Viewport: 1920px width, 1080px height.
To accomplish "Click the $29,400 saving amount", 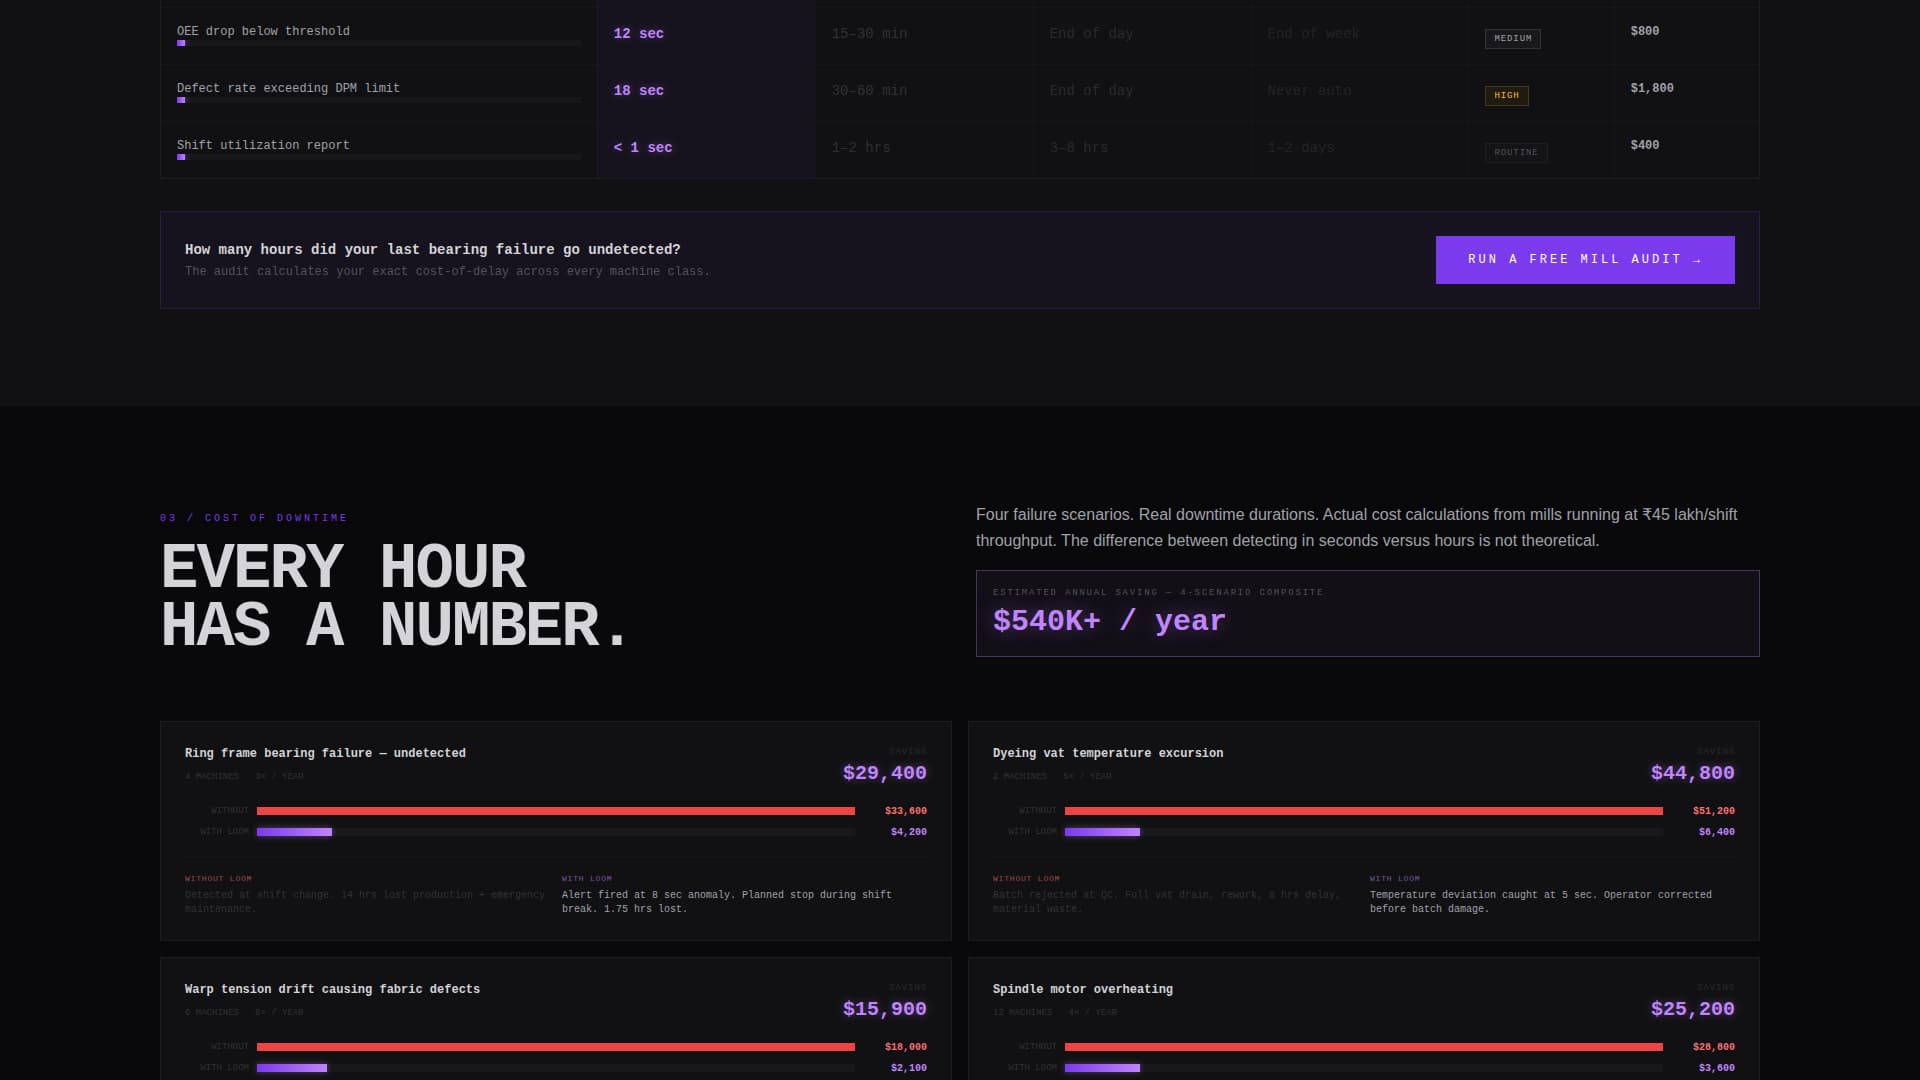I will (x=884, y=773).
